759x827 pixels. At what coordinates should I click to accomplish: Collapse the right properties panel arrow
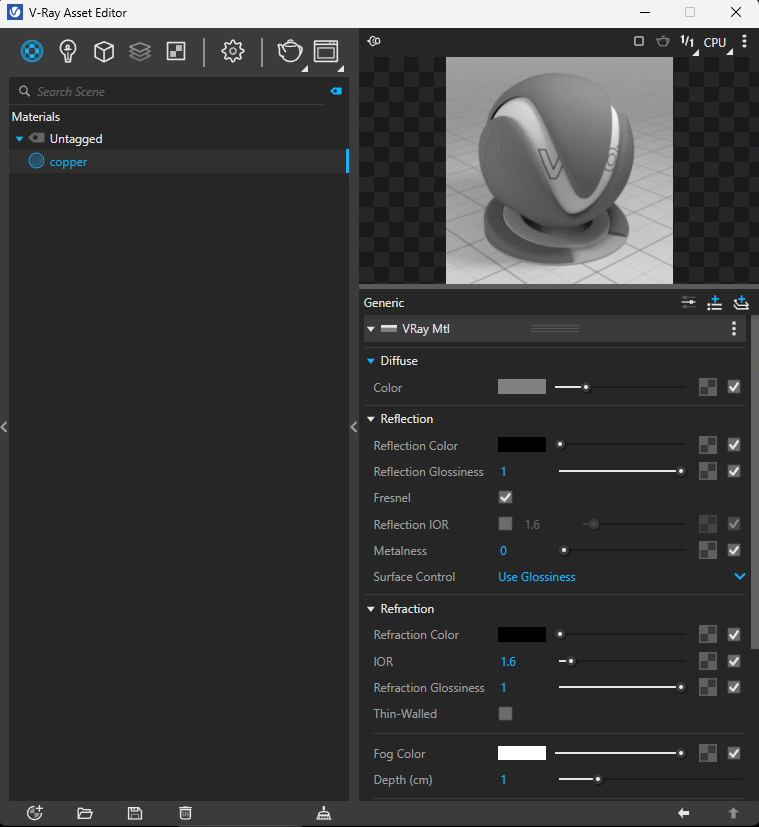[x=354, y=427]
